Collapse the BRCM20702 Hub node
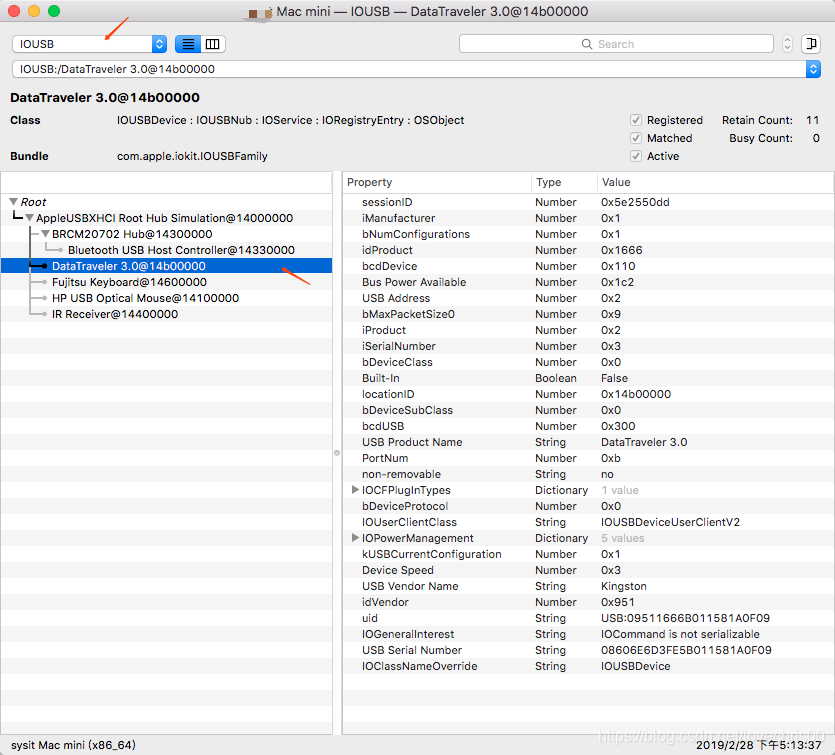 click(x=46, y=234)
